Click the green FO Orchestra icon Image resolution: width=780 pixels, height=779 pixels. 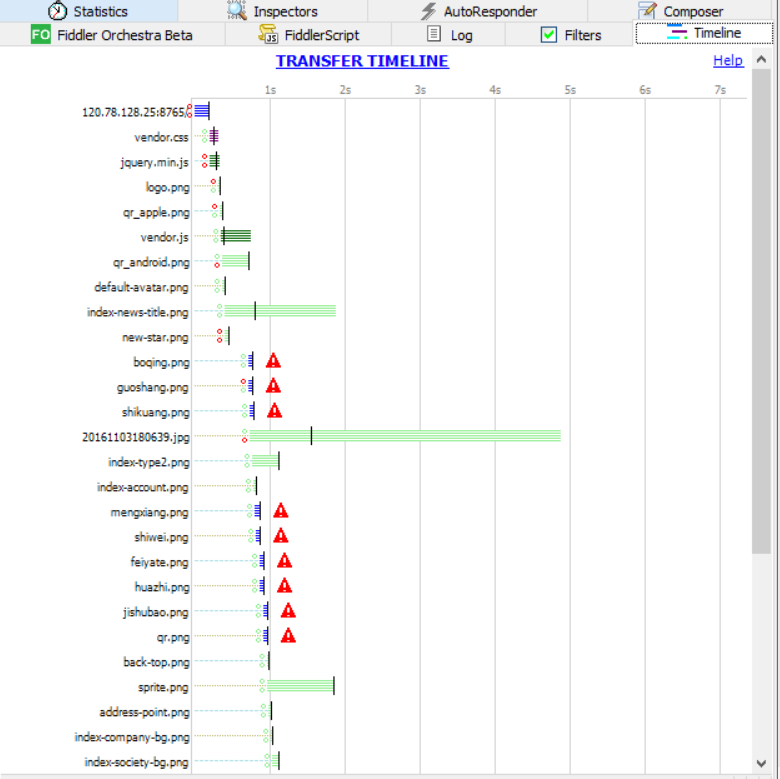point(41,34)
